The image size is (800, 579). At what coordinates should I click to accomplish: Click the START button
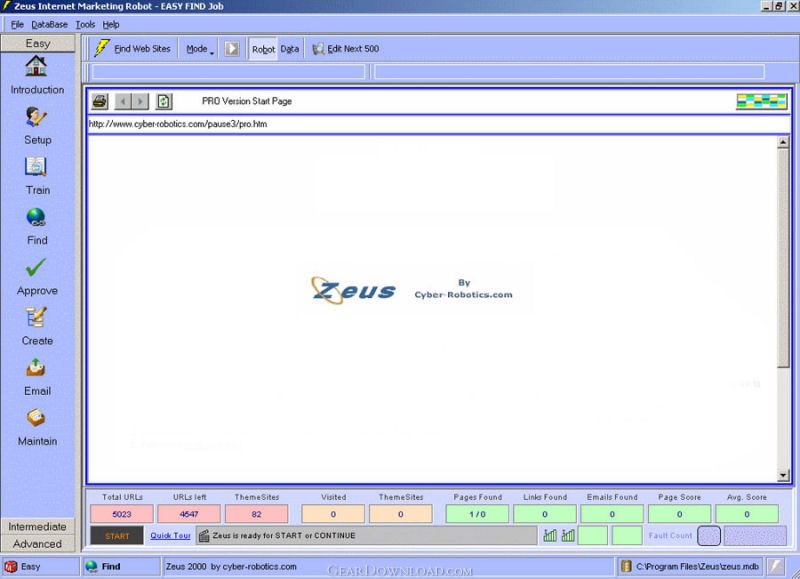point(117,536)
